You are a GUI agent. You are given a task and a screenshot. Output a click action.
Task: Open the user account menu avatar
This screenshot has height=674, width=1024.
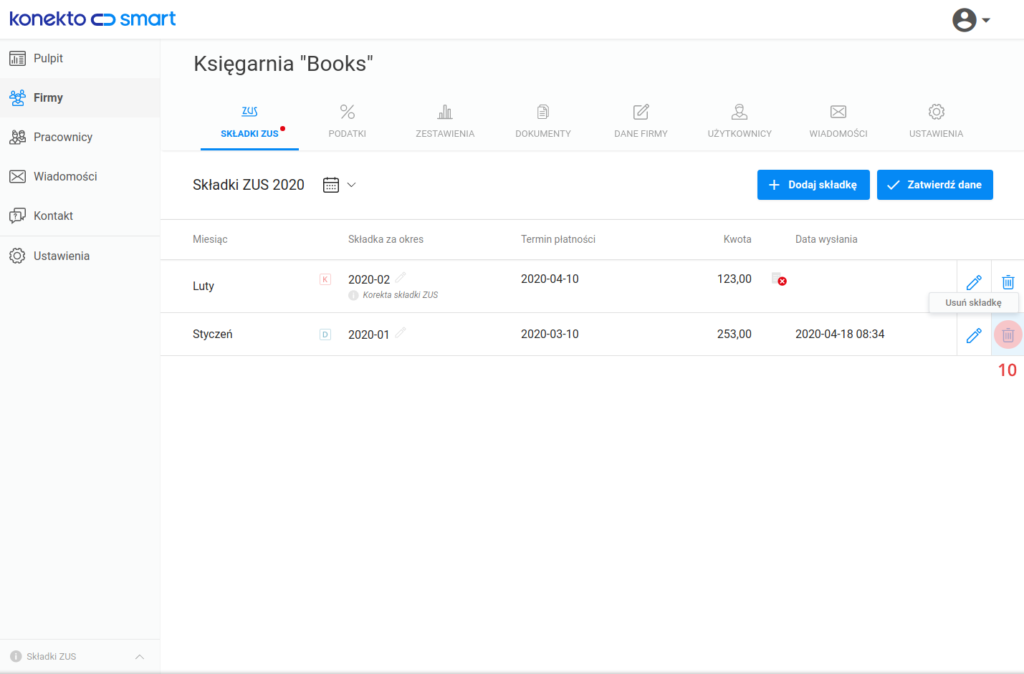pos(964,20)
